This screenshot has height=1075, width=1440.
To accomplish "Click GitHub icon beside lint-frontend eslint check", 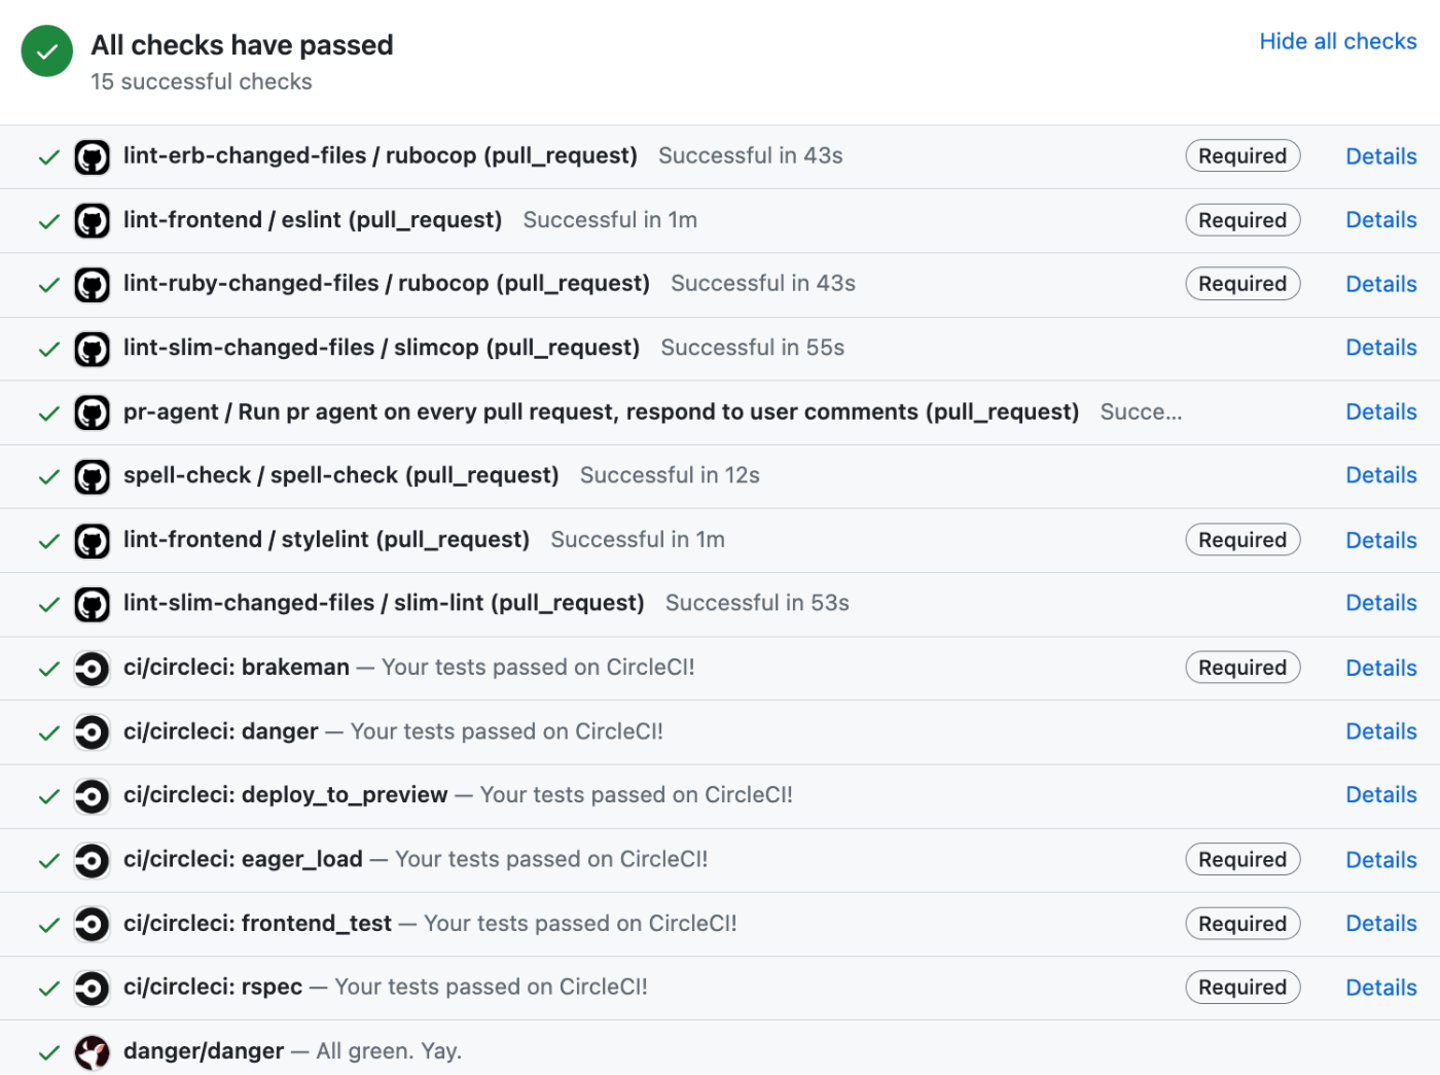I will click(x=92, y=221).
